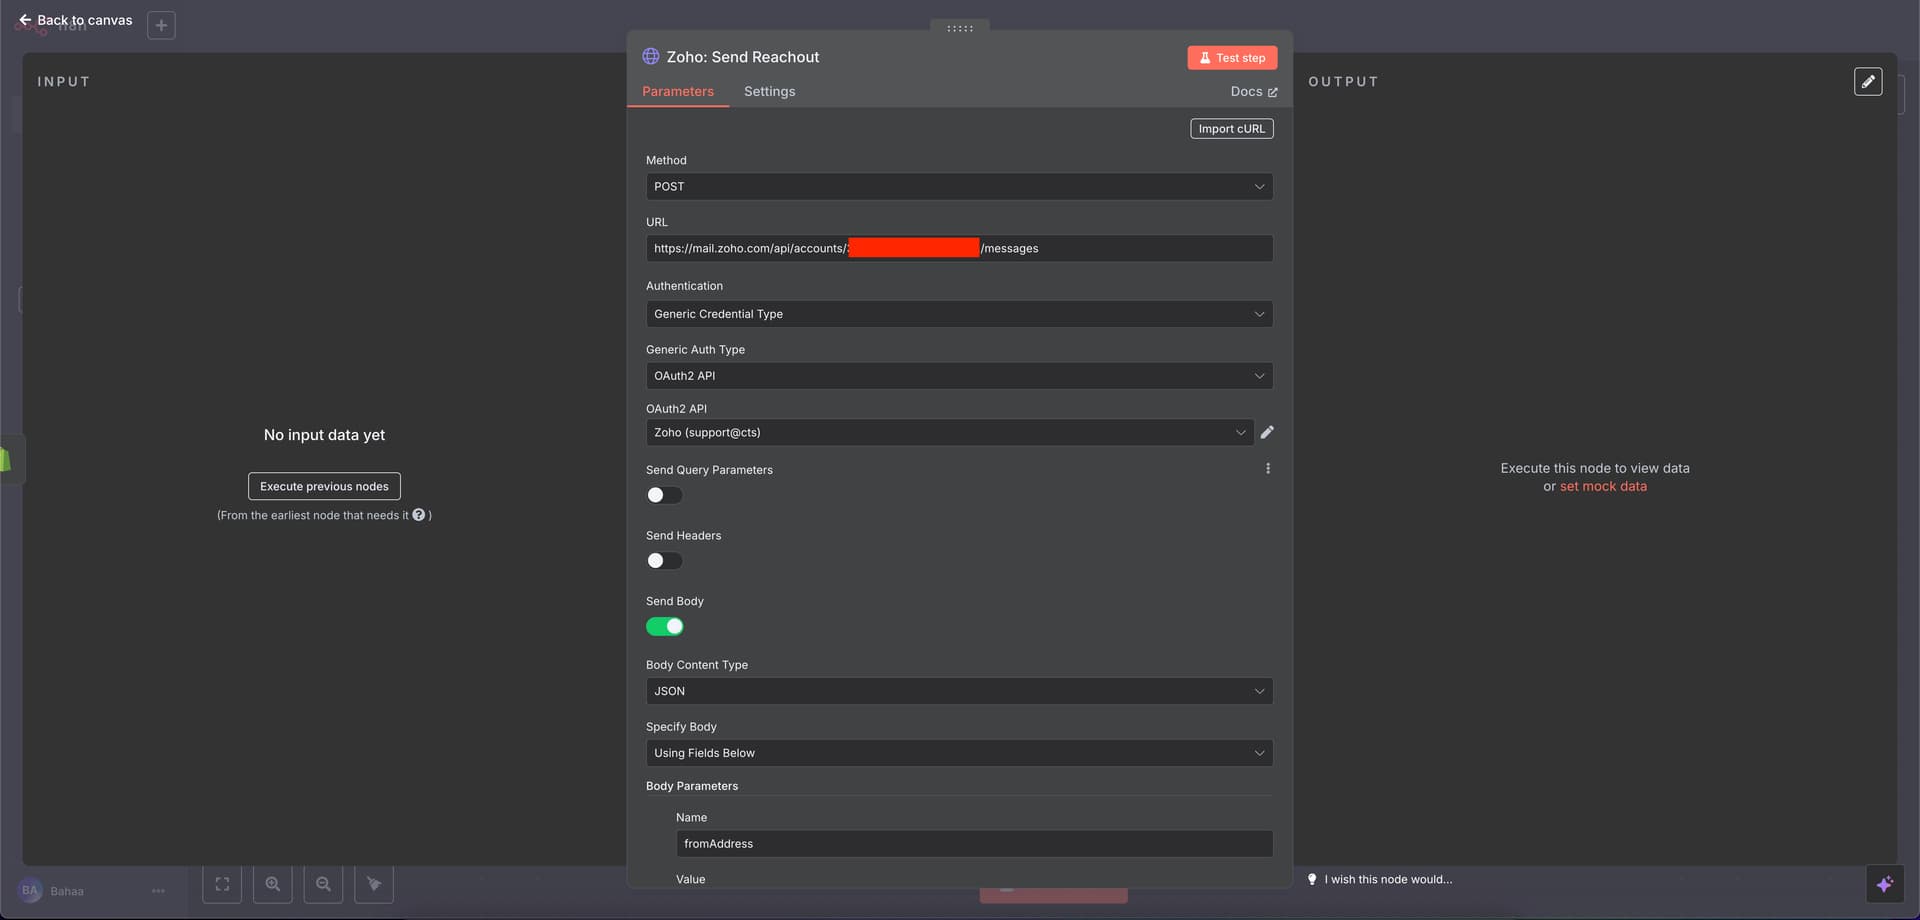Image resolution: width=1920 pixels, height=920 pixels.
Task: Click the Zoho: Send Reachout title
Action: [x=743, y=57]
